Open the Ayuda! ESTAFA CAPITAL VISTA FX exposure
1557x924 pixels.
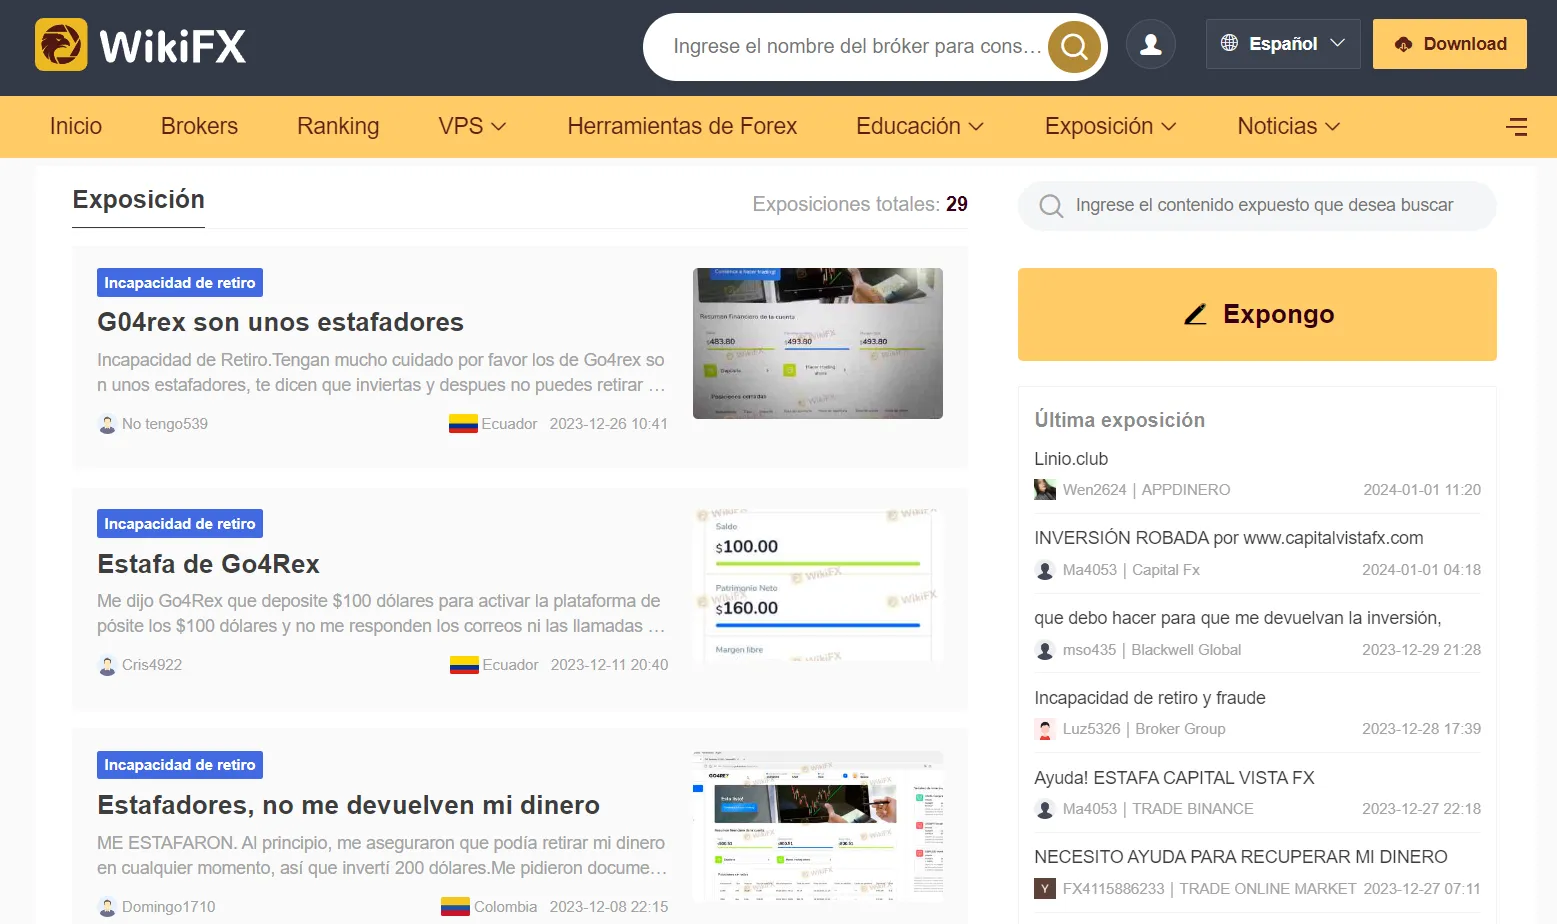[x=1174, y=778]
